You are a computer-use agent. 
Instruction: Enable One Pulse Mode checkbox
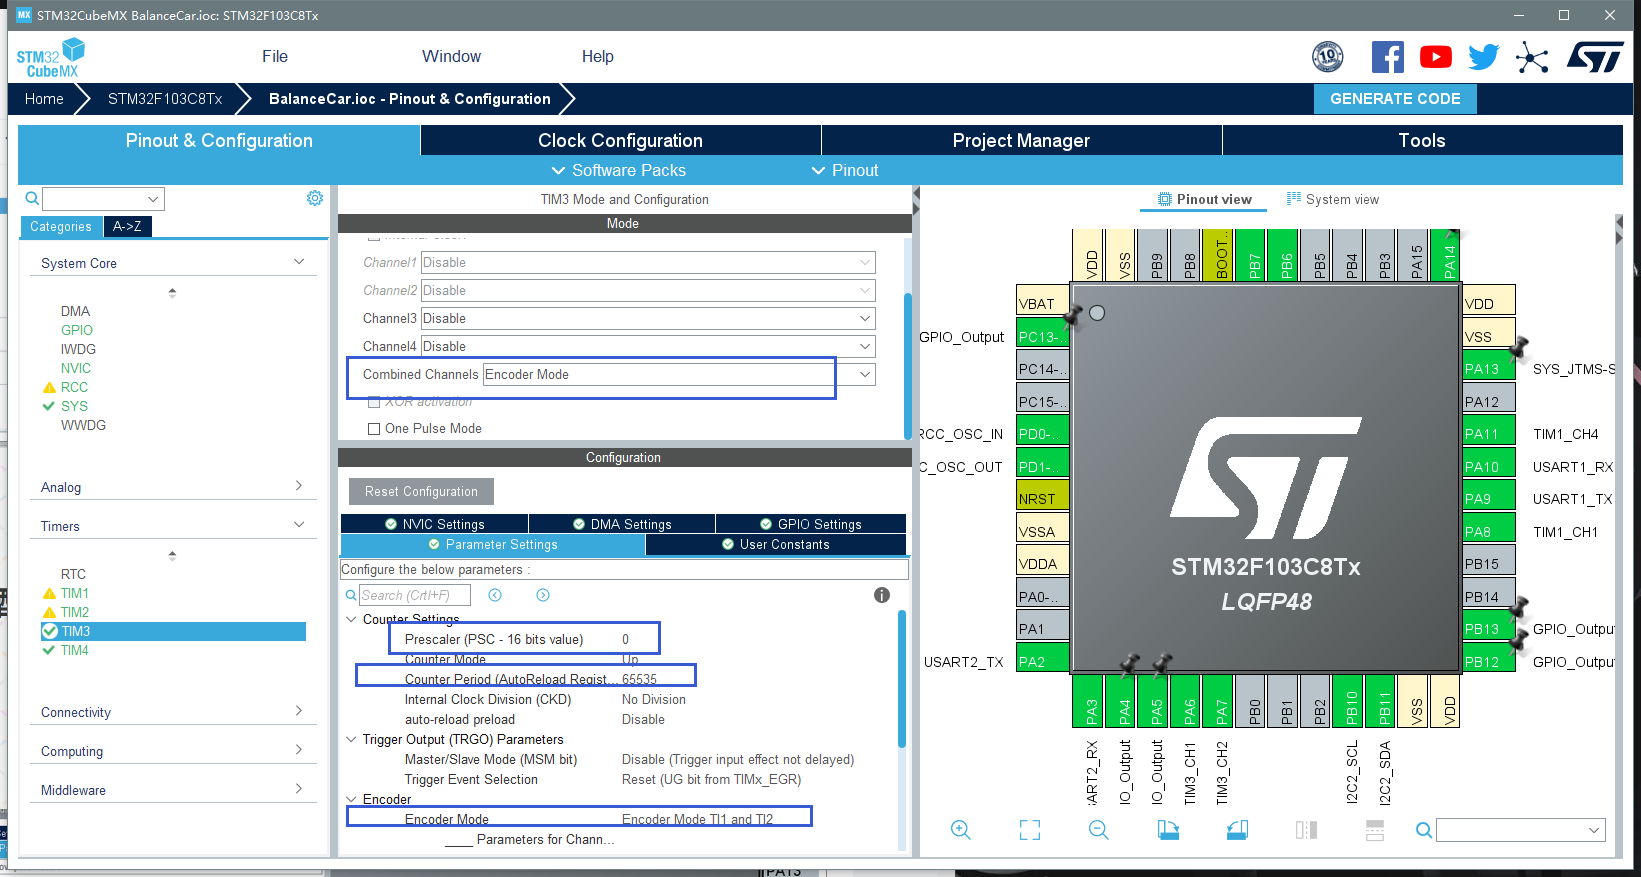click(374, 428)
